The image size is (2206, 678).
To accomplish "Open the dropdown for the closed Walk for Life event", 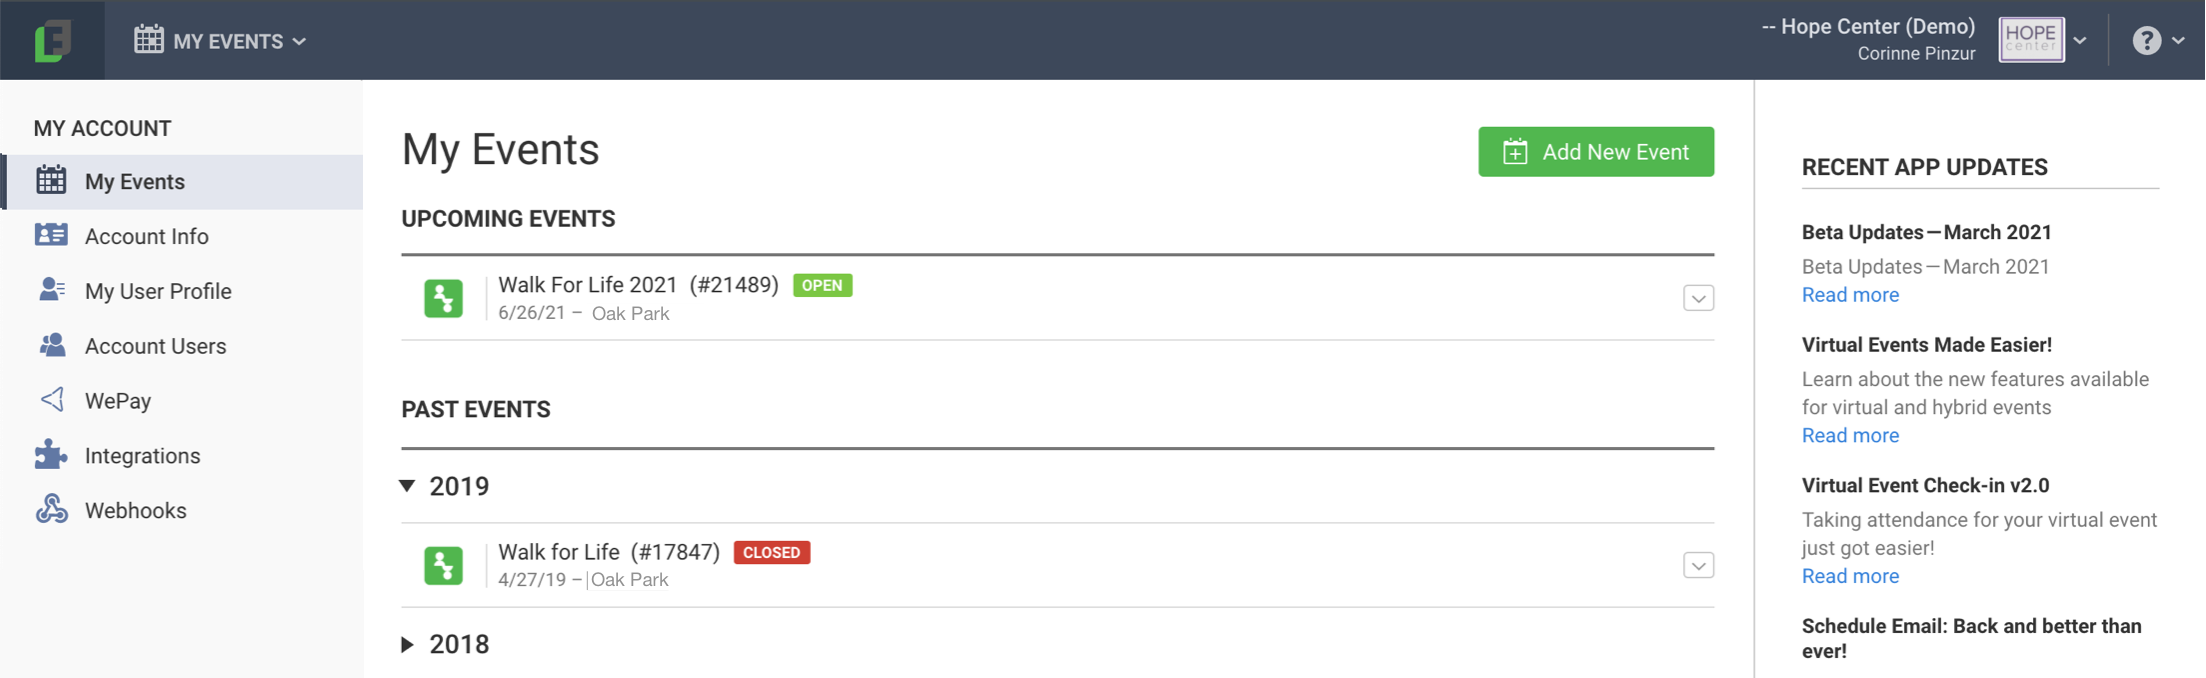I will 1698,565.
